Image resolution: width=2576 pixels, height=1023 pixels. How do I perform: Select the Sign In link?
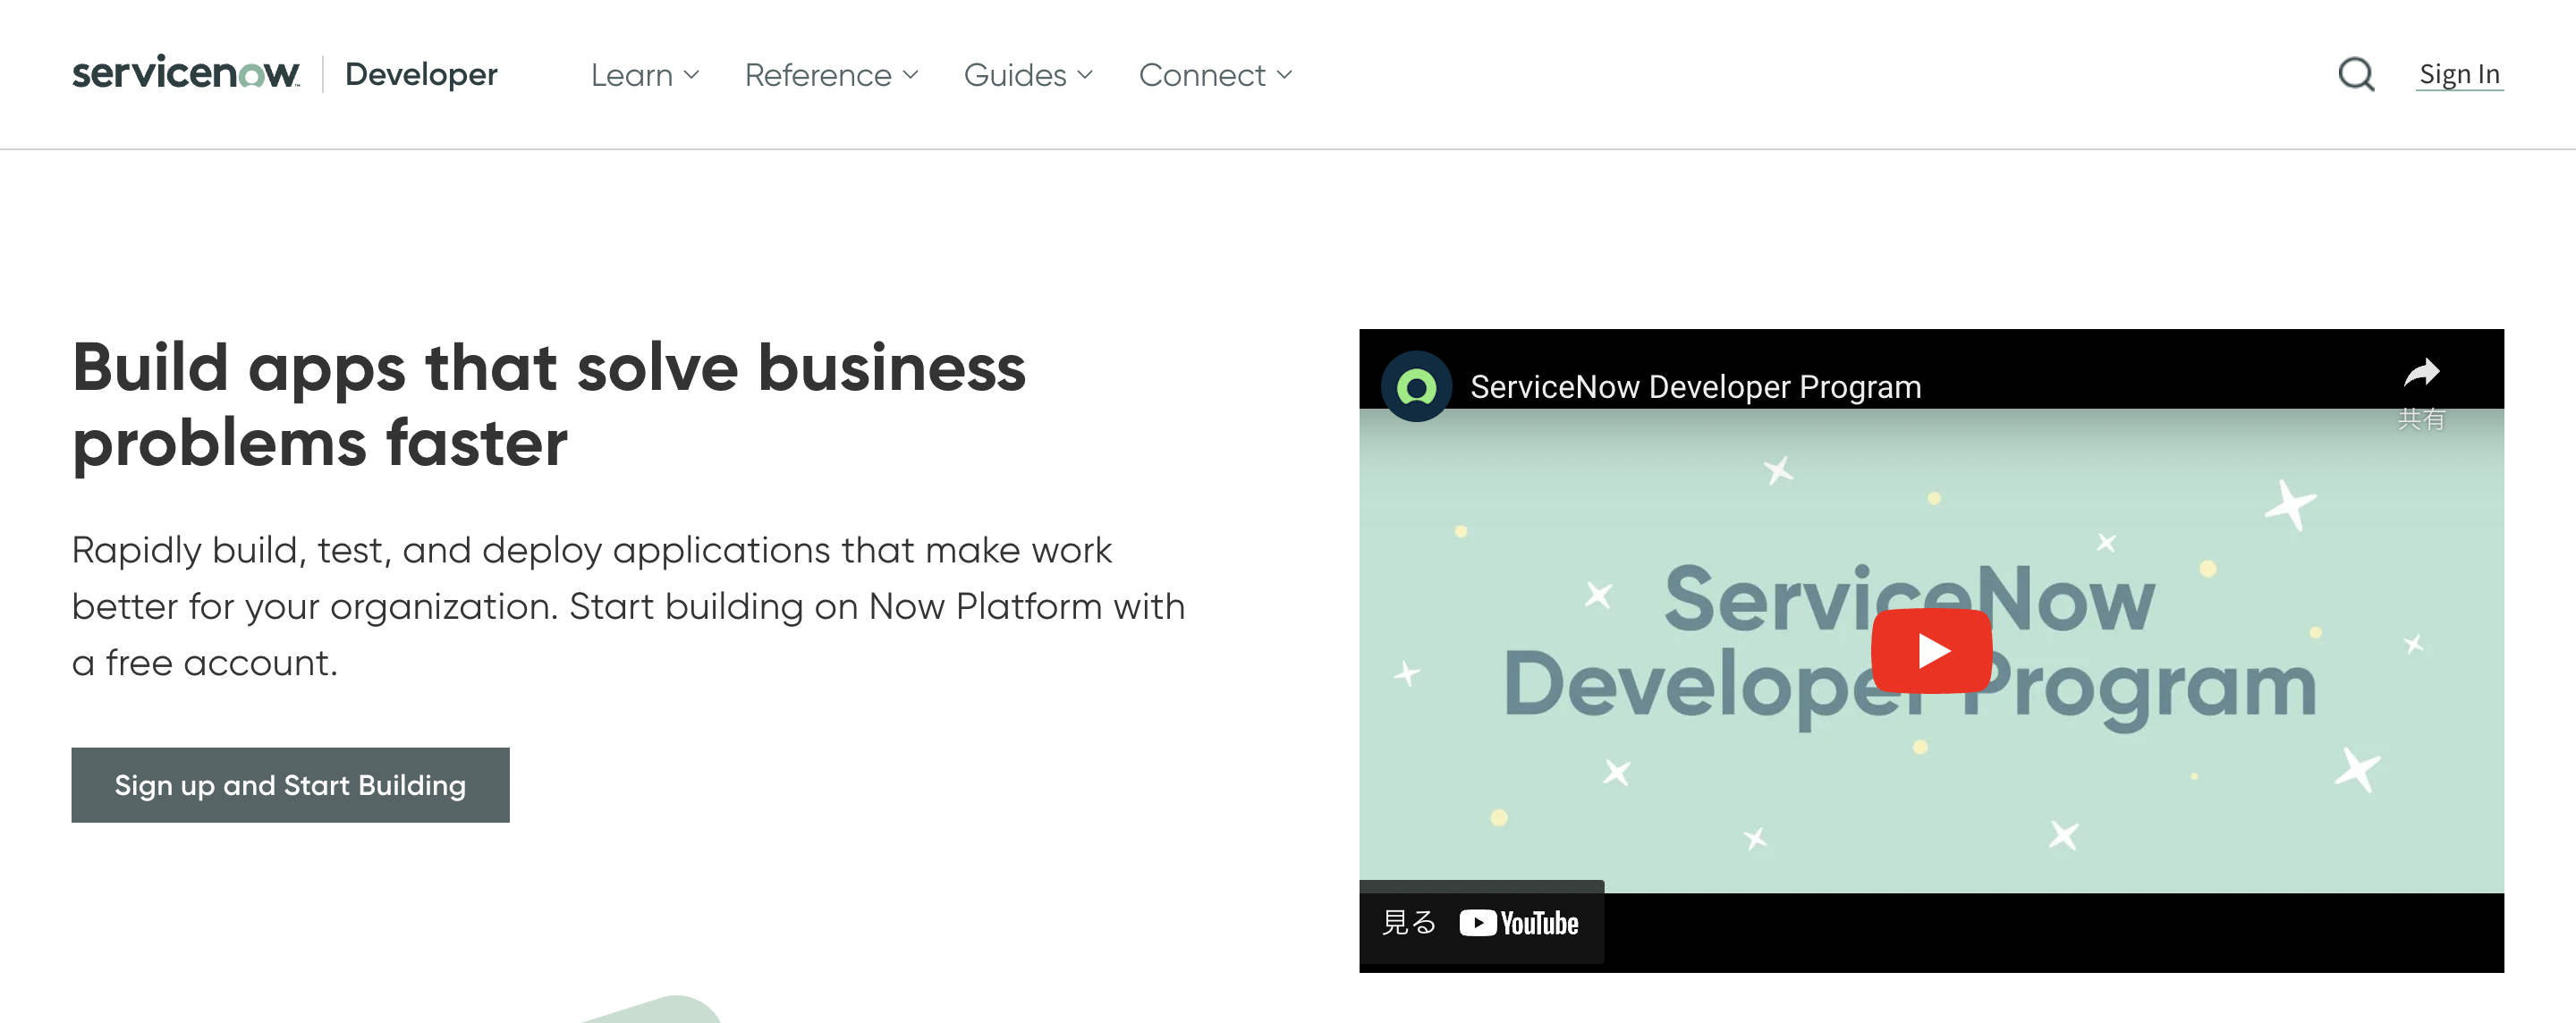tap(2460, 73)
